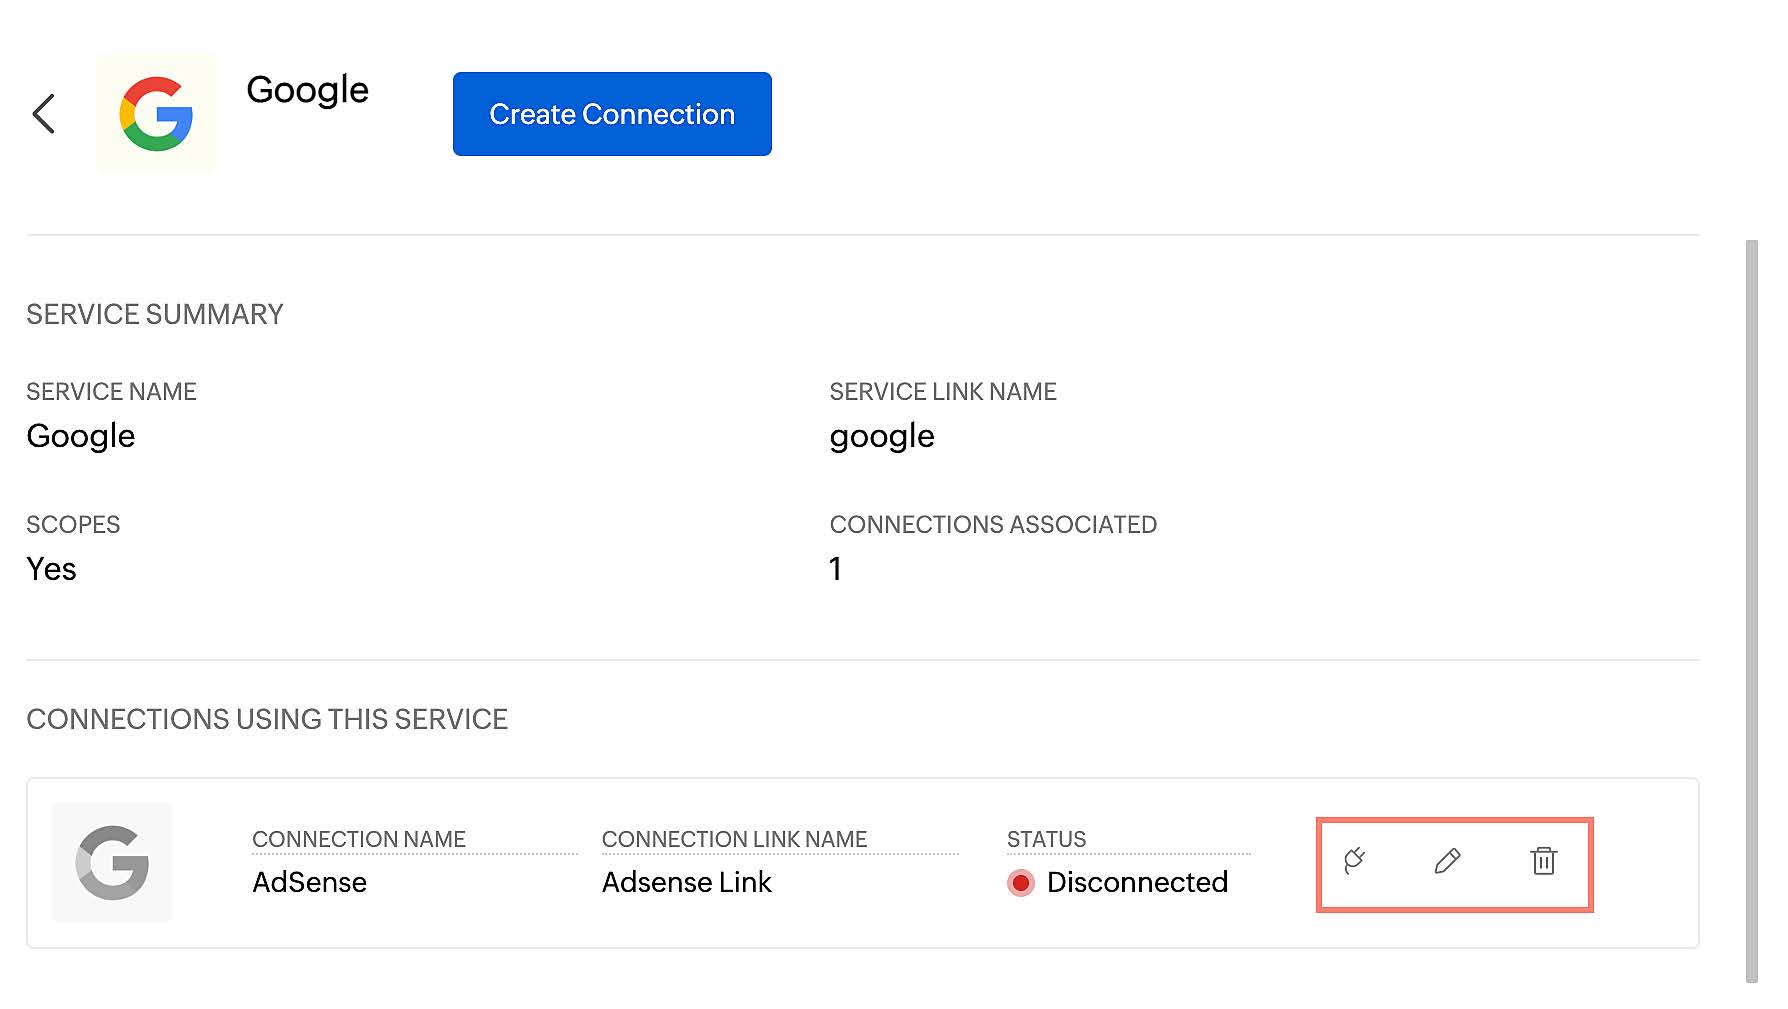Click the Connections Associated count 1

[x=835, y=570]
